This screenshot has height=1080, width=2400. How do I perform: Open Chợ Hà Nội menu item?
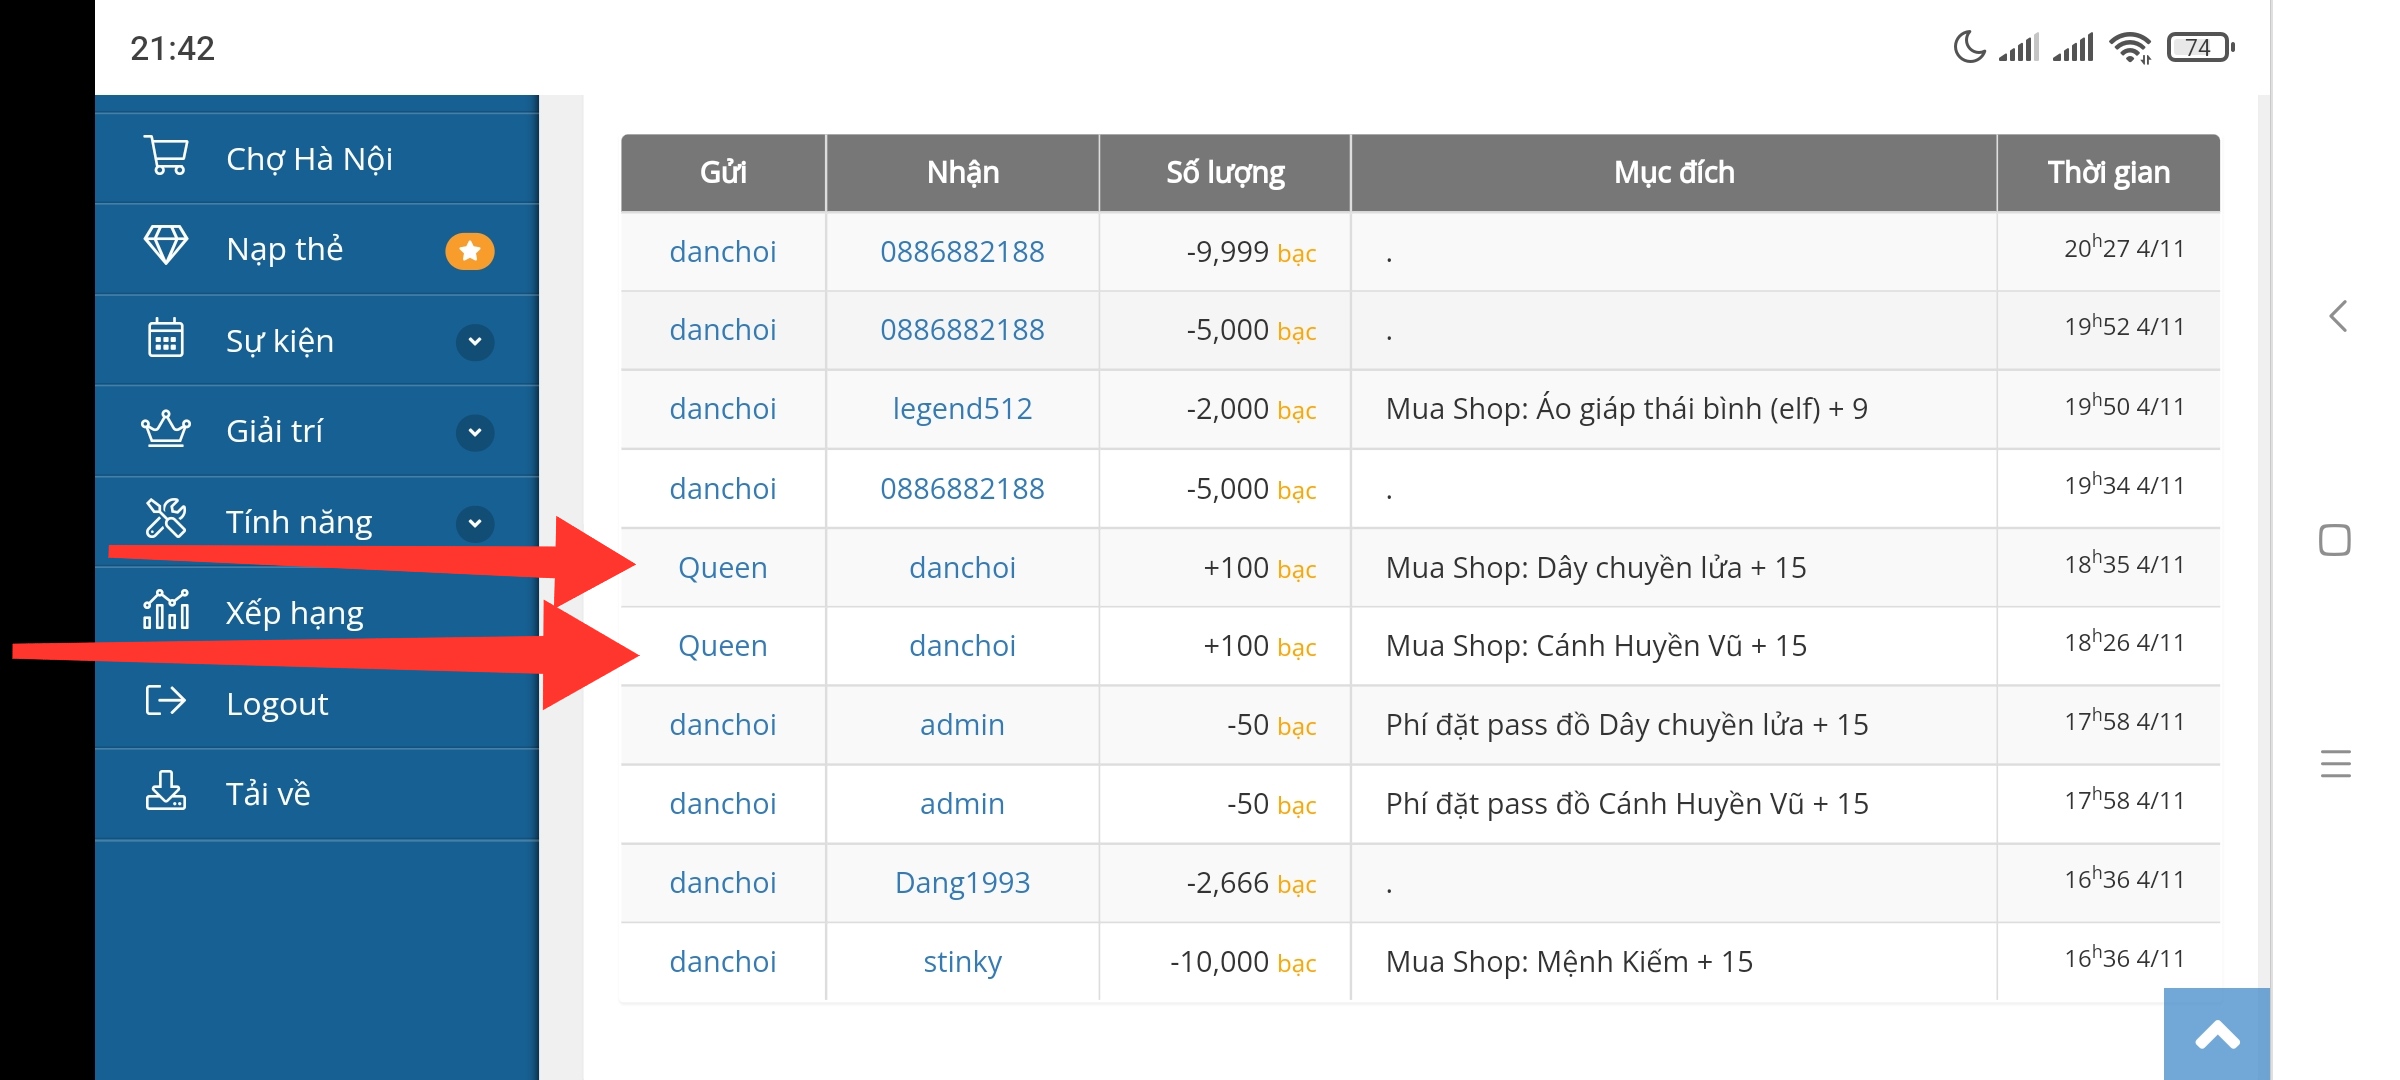(309, 158)
